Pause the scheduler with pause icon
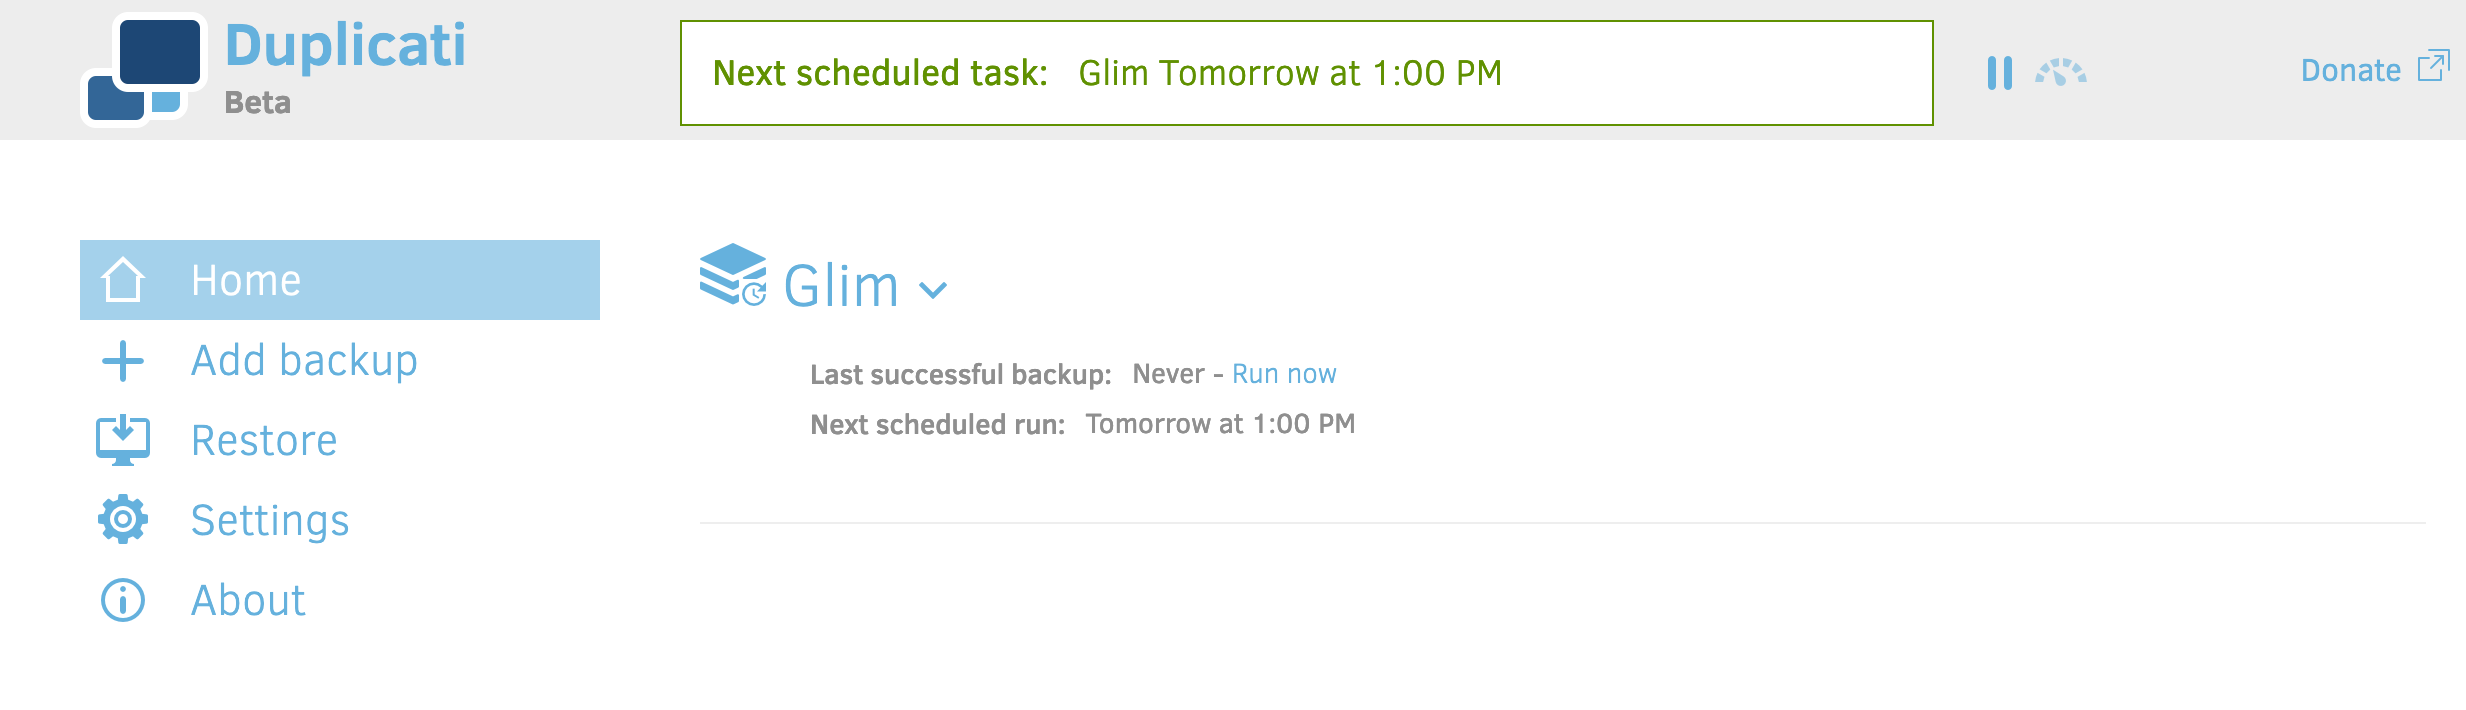 1999,73
